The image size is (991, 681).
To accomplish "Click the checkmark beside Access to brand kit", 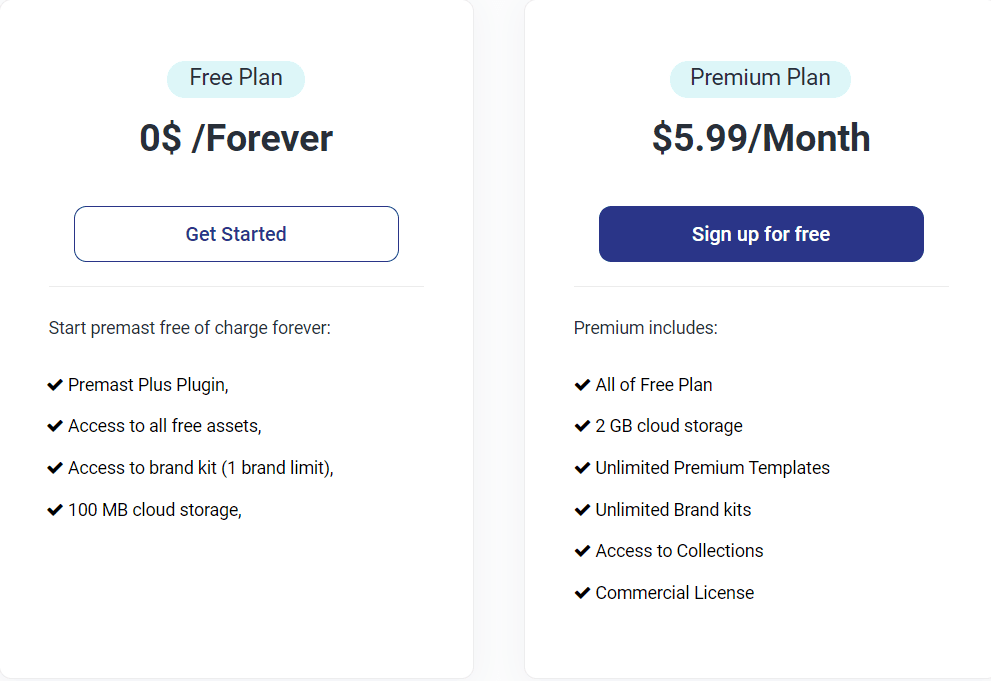I will 55,467.
